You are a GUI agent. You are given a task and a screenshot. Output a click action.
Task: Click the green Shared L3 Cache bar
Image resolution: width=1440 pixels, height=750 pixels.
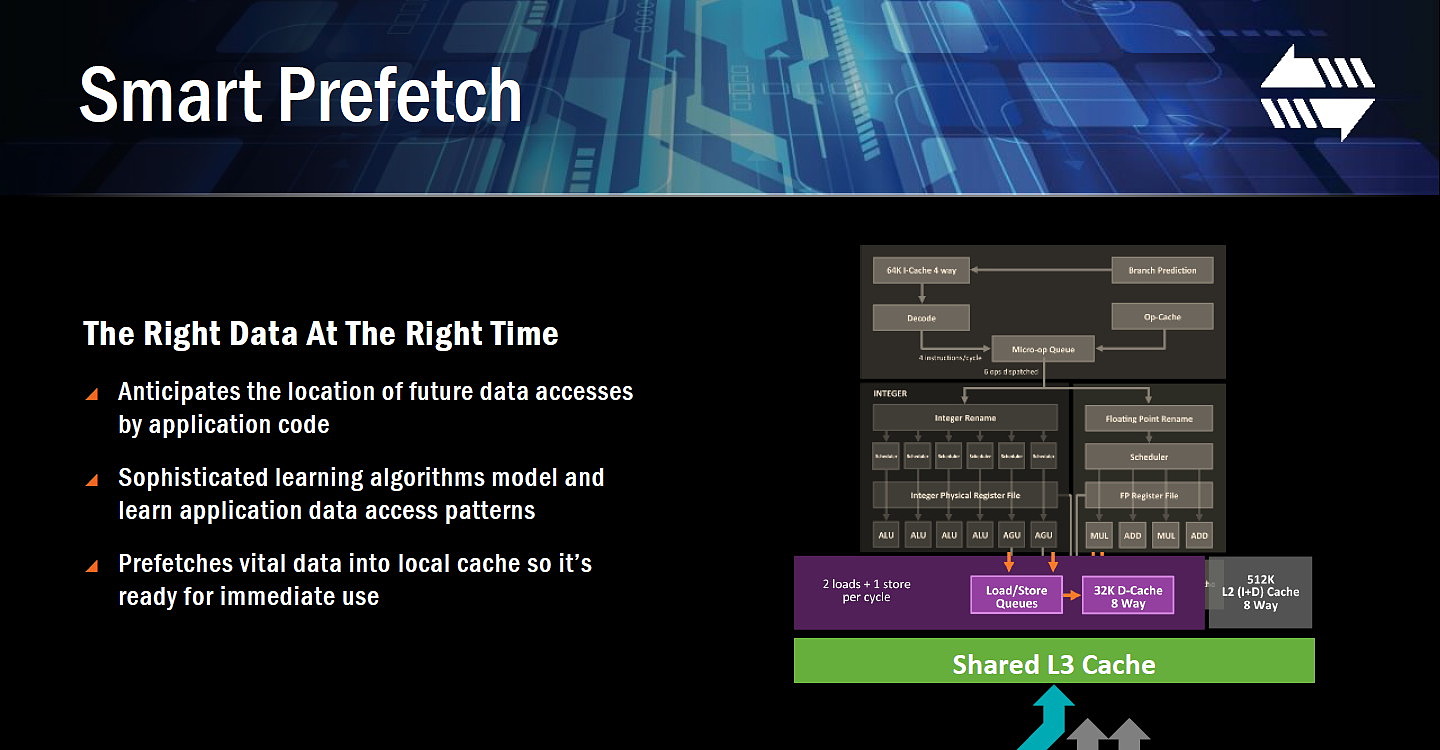pos(1053,664)
